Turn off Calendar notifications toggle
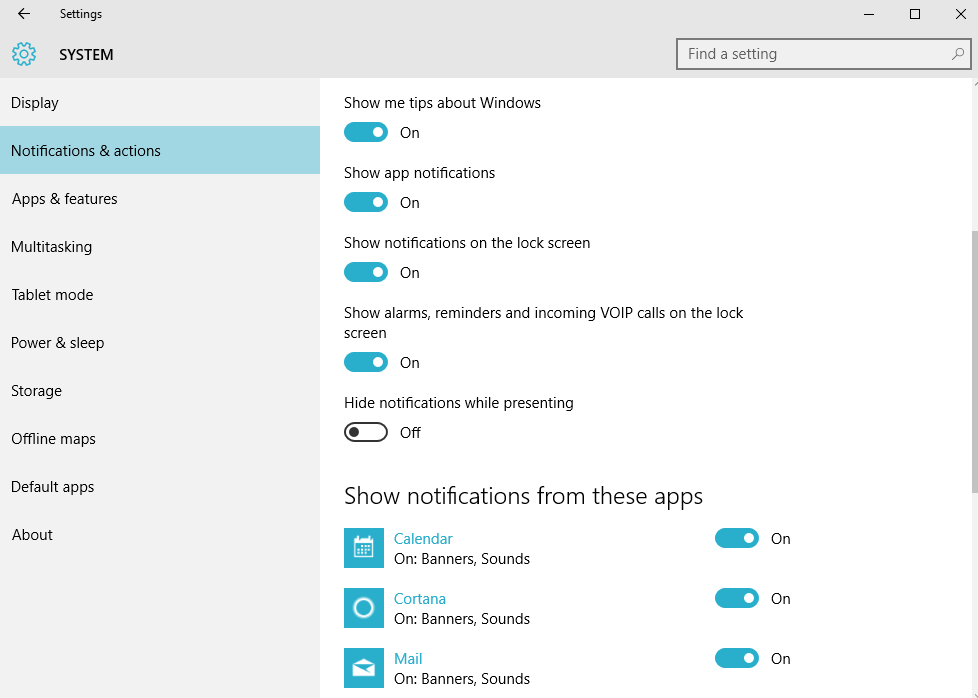The height and width of the screenshot is (698, 978). pos(737,538)
